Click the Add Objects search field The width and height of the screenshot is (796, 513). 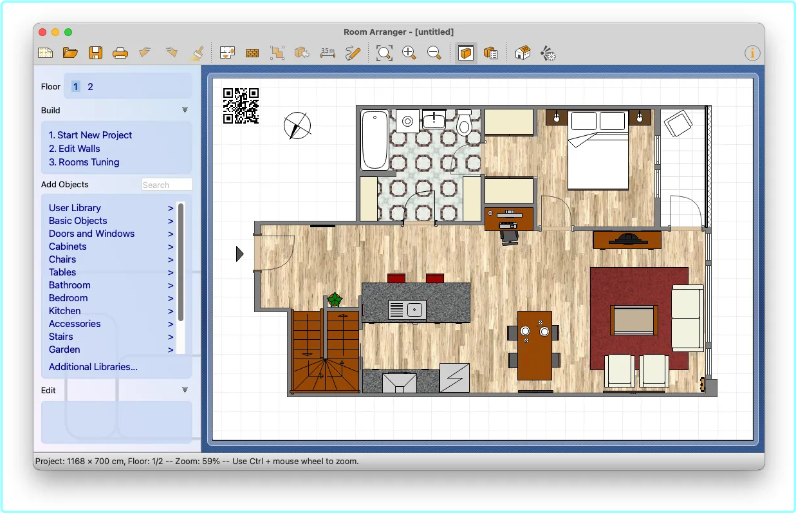click(165, 185)
